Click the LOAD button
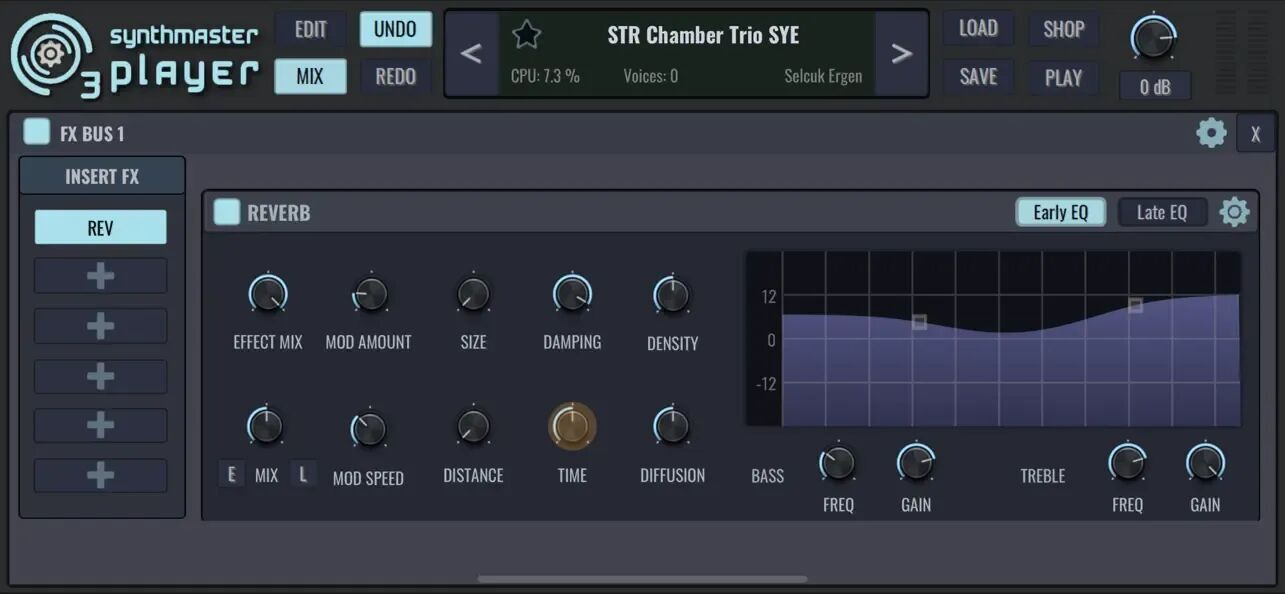The width and height of the screenshot is (1285, 594). tap(978, 29)
